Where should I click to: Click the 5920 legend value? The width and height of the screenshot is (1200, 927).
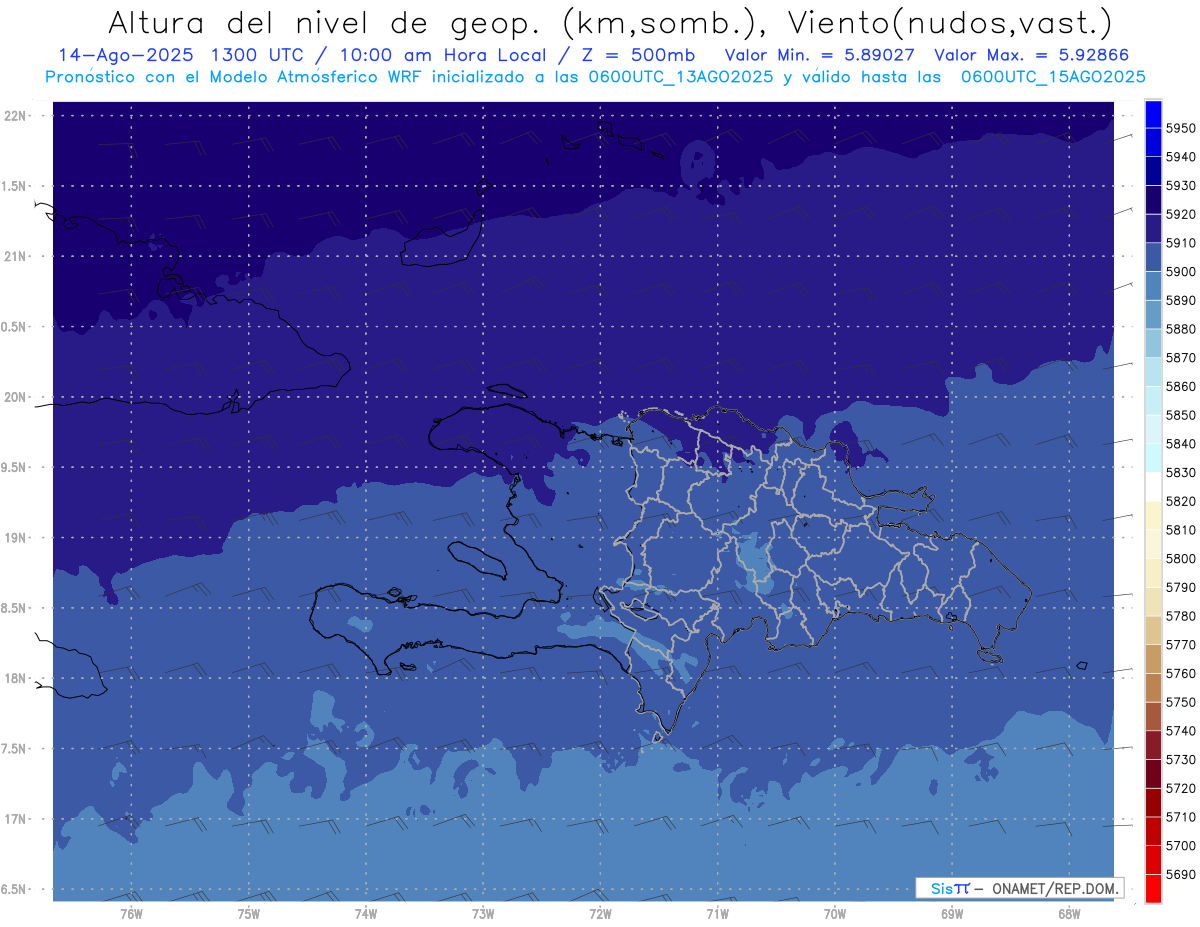[x=1181, y=214]
